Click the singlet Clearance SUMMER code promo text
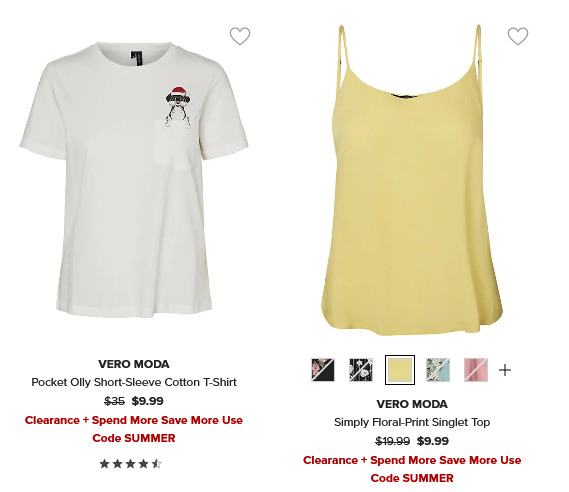The image size is (569, 492). tap(412, 469)
